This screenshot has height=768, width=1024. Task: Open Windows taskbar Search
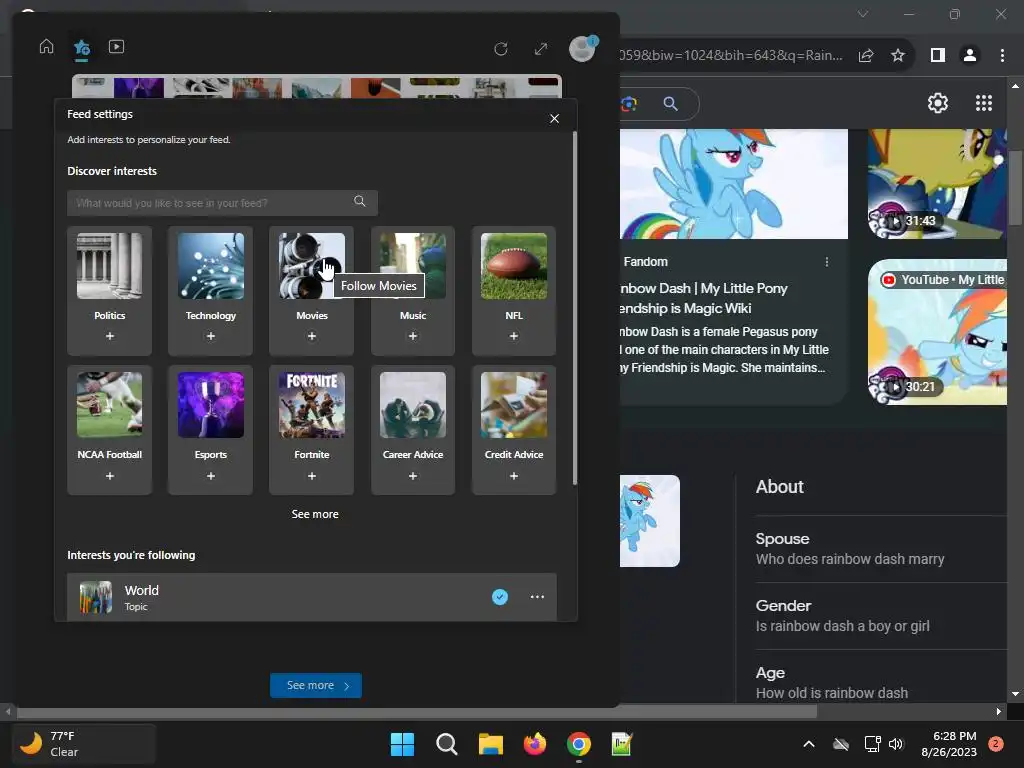[447, 744]
